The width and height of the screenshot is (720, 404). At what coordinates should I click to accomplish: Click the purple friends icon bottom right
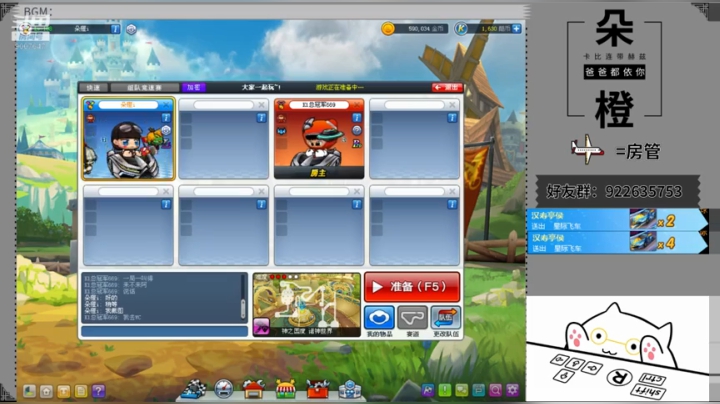click(x=428, y=391)
